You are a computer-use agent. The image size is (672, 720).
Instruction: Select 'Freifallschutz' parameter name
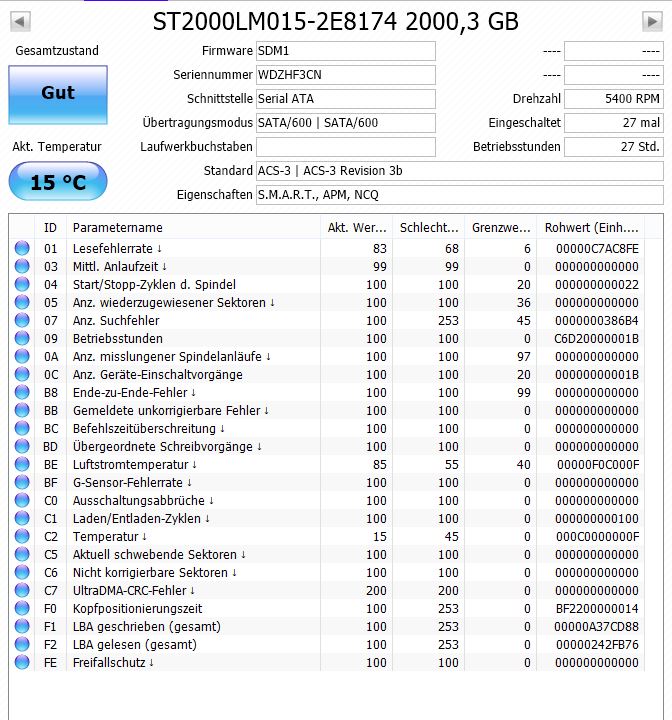[x=109, y=663]
